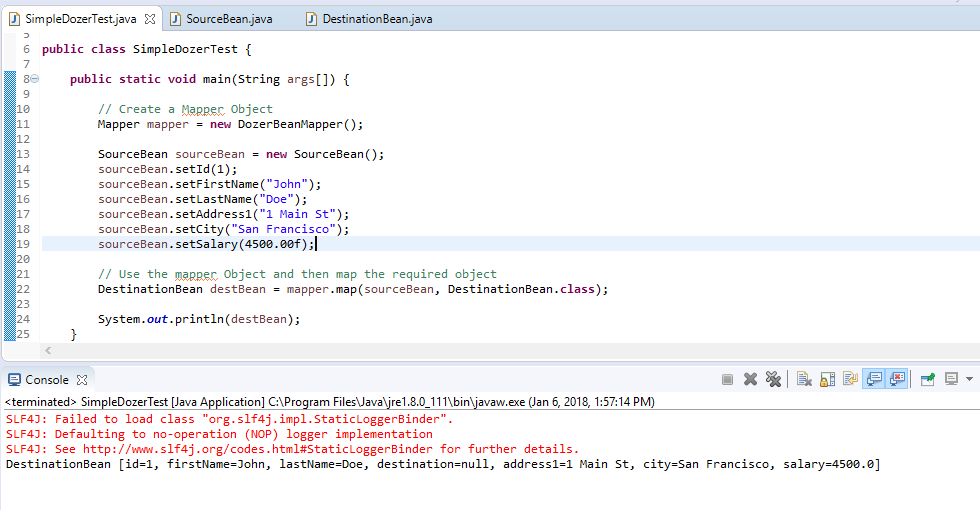This screenshot has height=512, width=980.
Task: Switch to the SimpleDozerTest.java tab
Action: tap(81, 19)
